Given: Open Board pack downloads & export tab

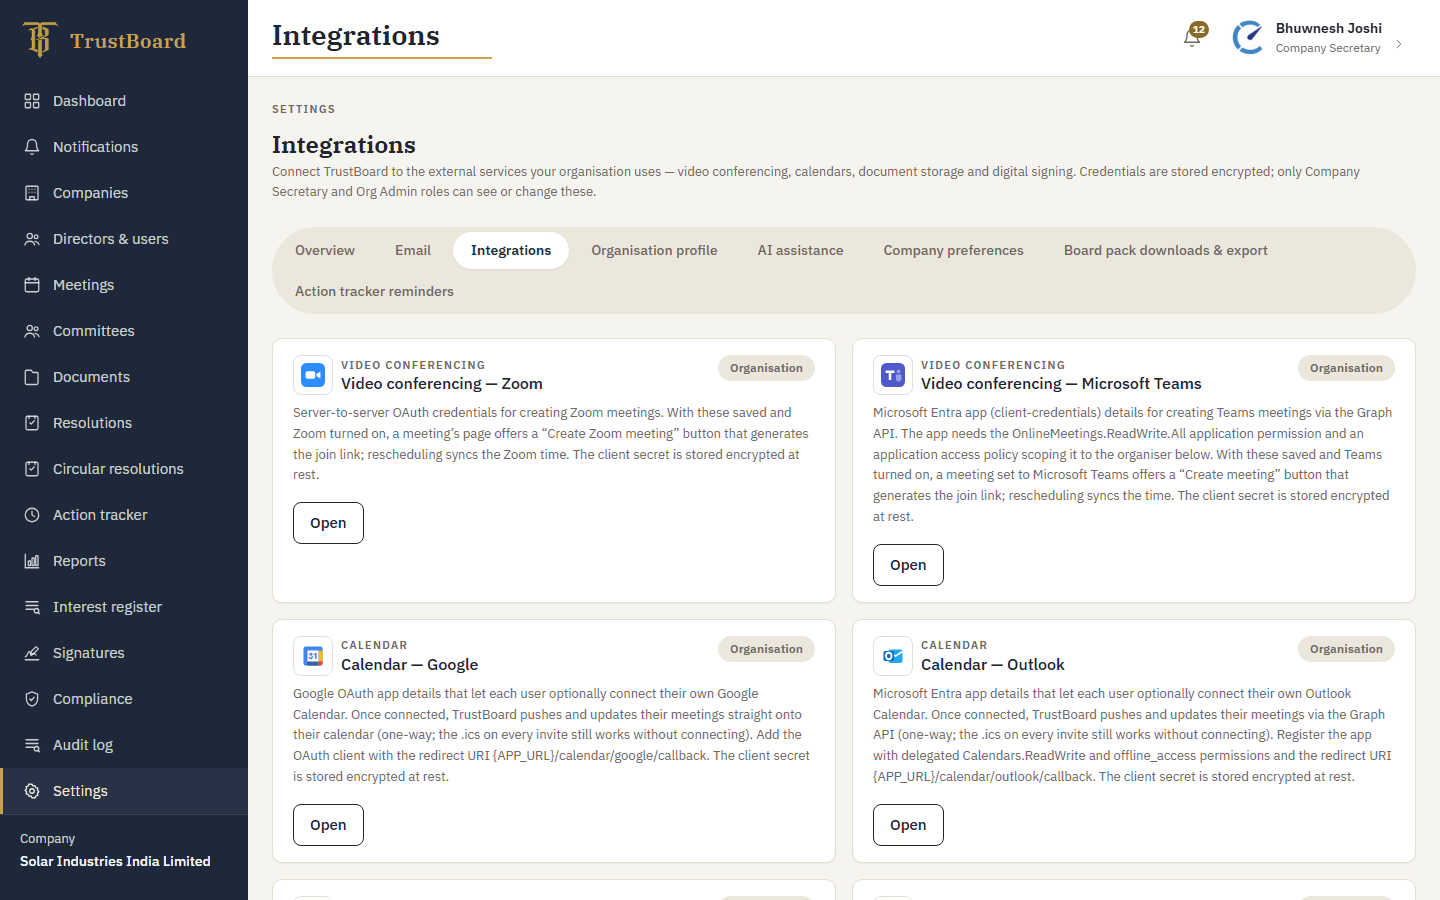Looking at the screenshot, I should coord(1166,250).
